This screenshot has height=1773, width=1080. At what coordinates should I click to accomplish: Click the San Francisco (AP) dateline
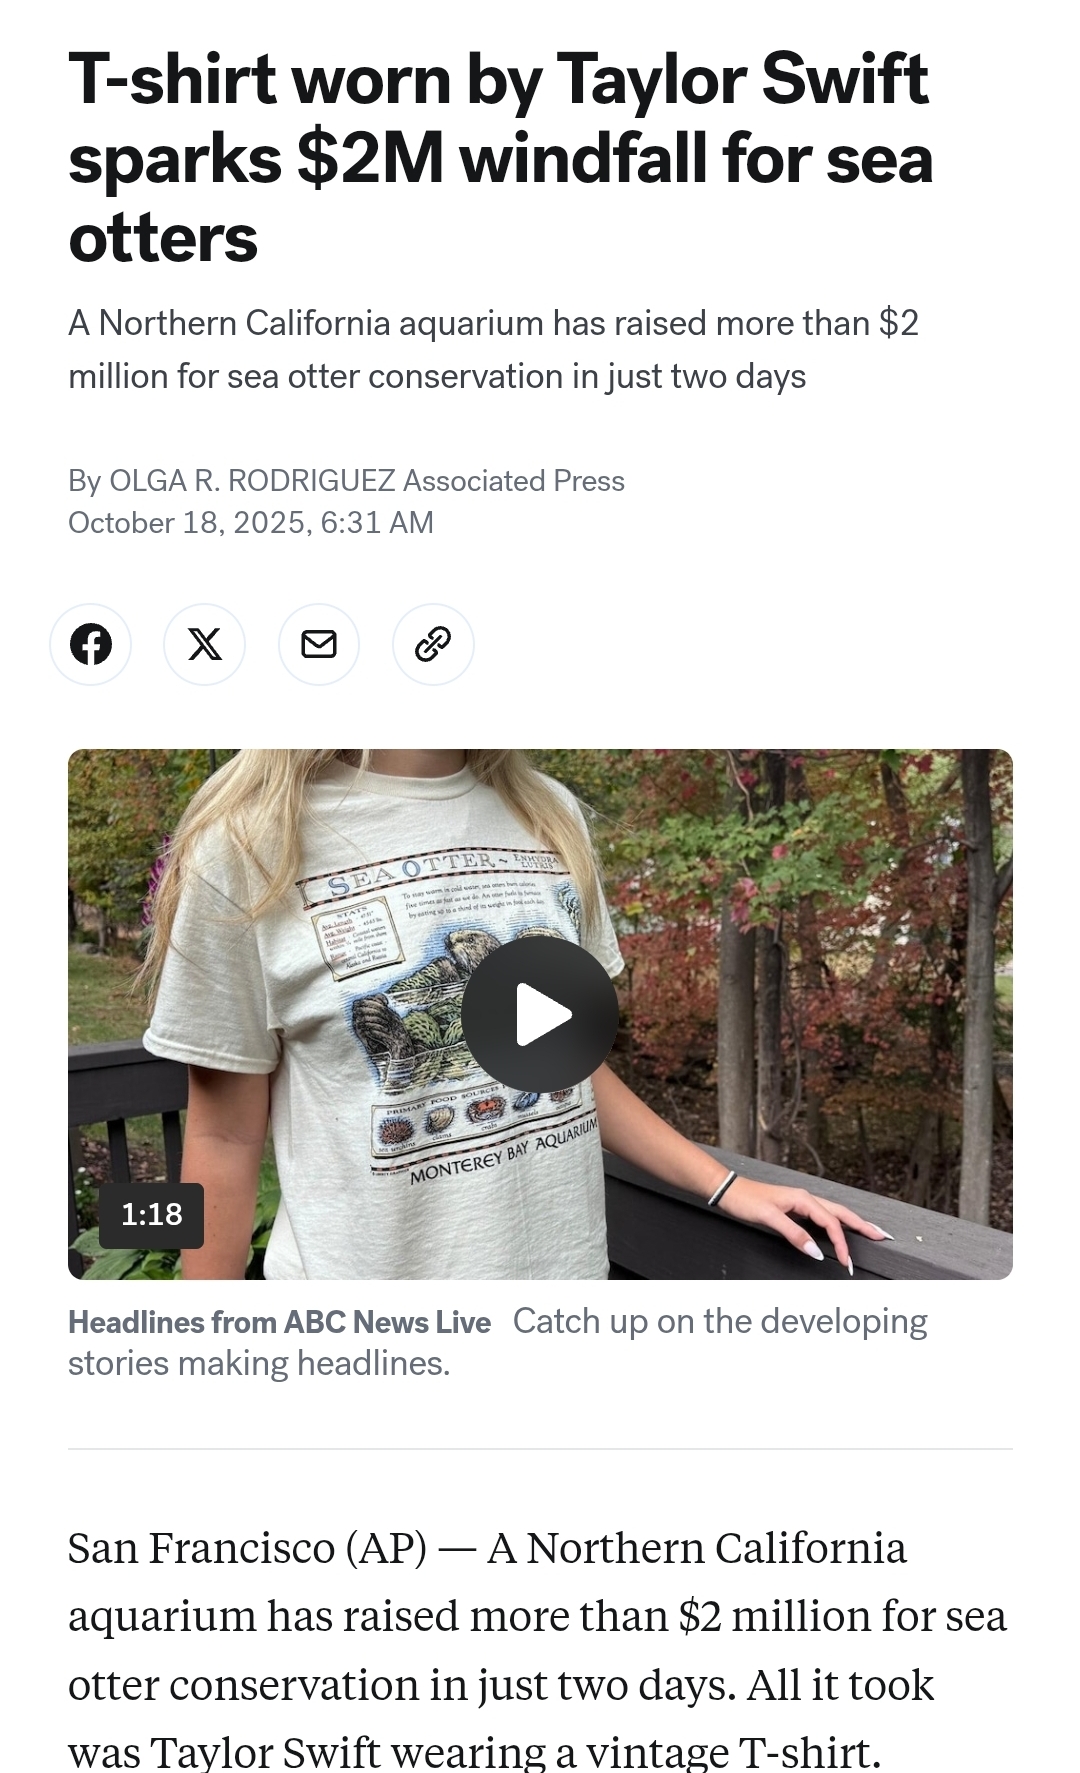point(247,1548)
